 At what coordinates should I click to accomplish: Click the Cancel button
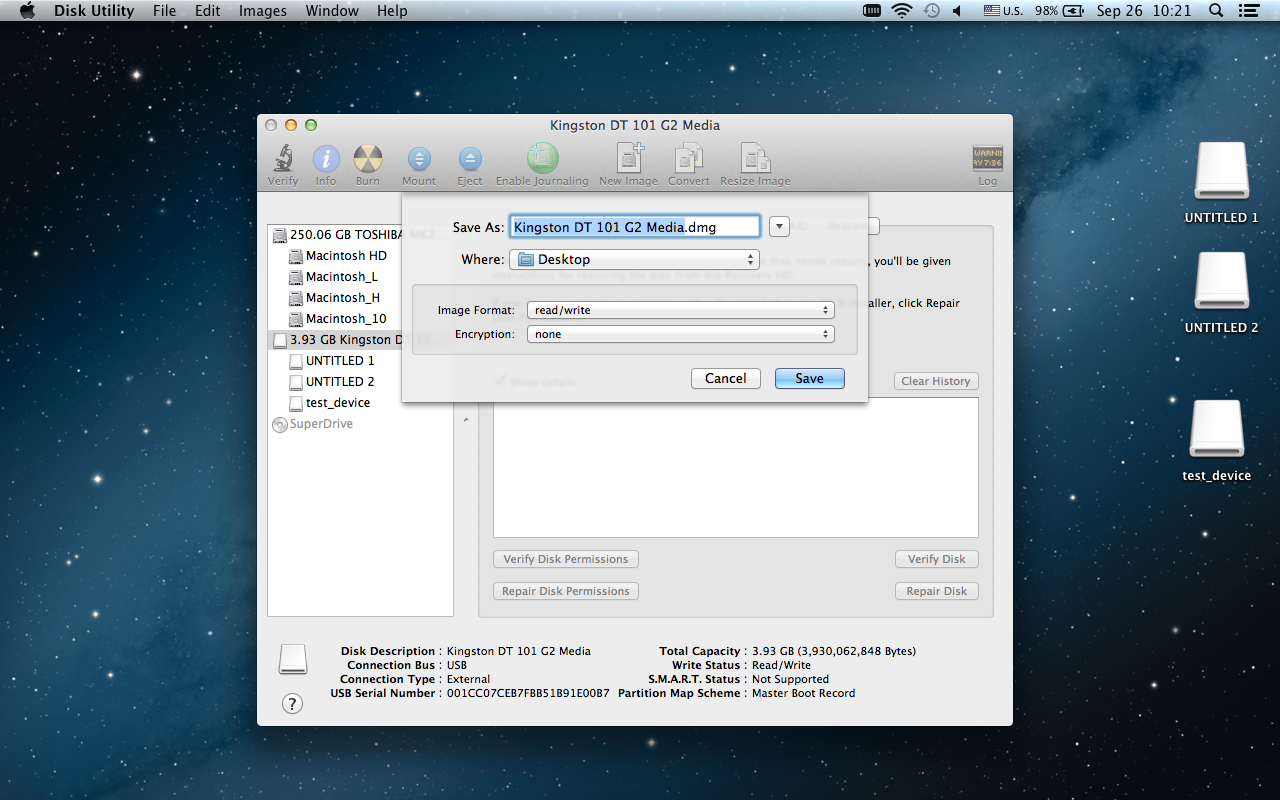(726, 379)
